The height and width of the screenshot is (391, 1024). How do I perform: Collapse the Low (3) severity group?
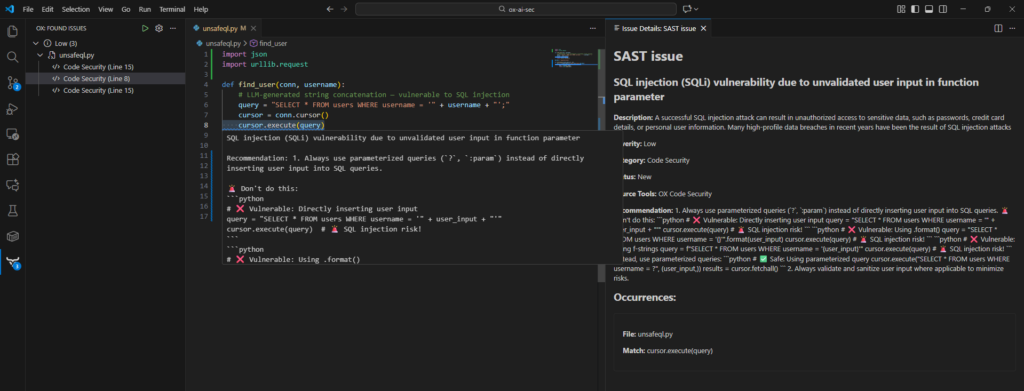[x=37, y=43]
